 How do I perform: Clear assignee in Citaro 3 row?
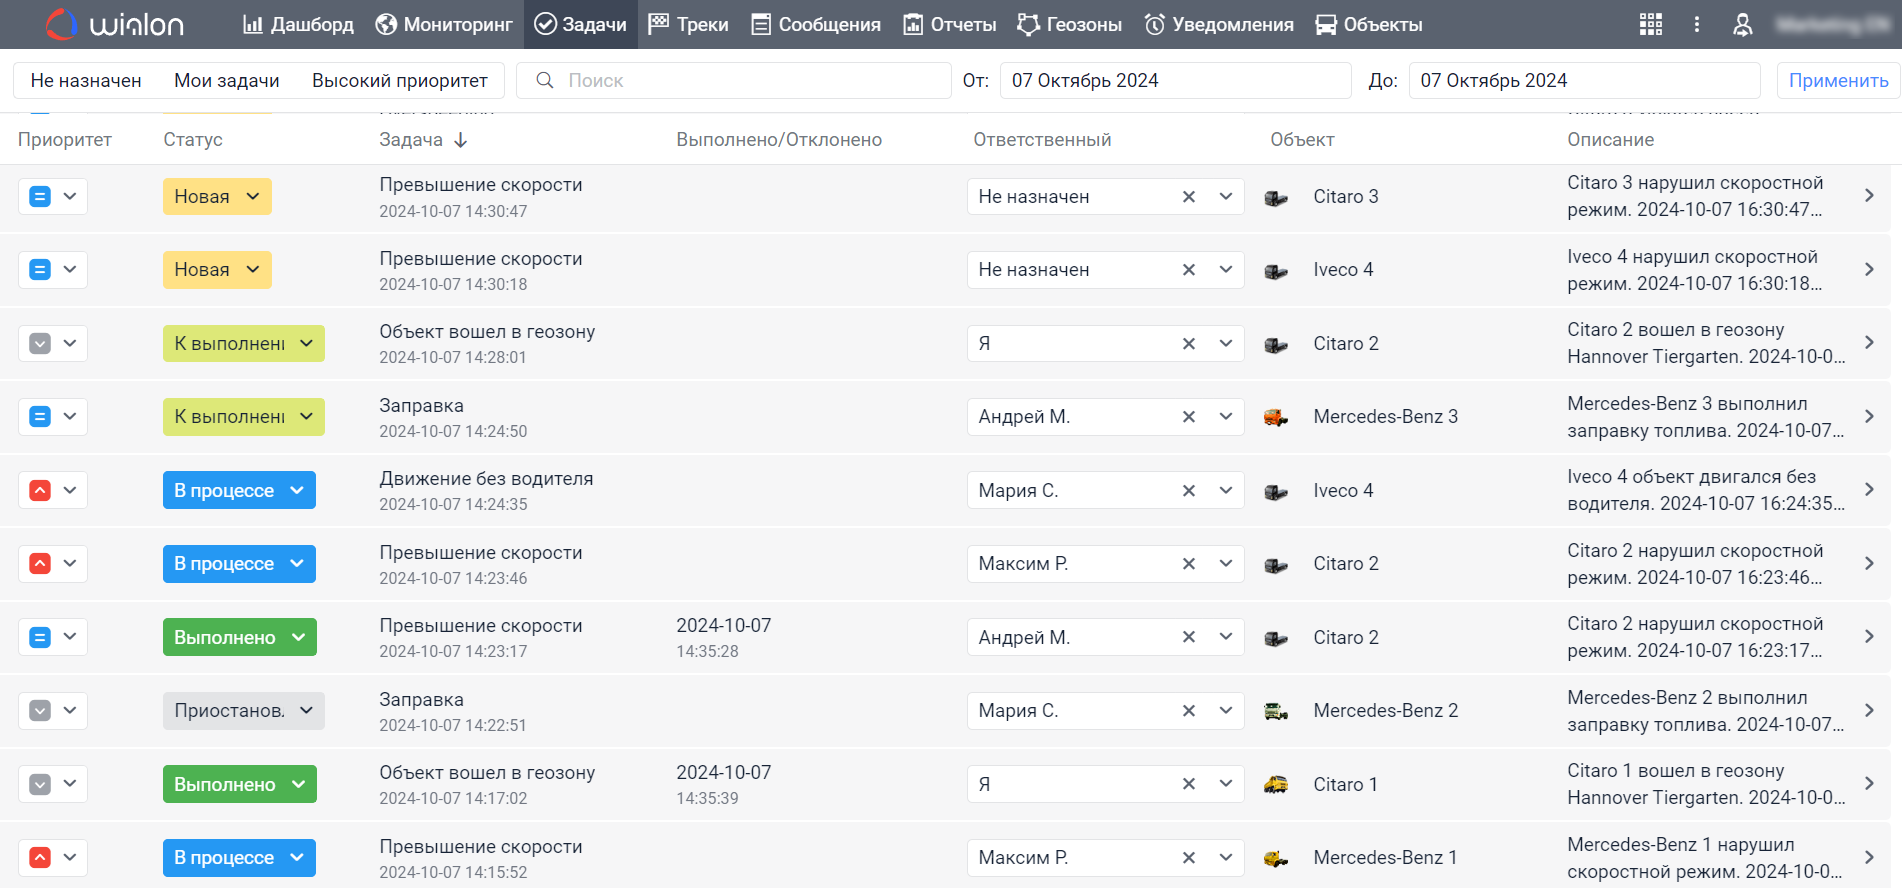tap(1189, 197)
